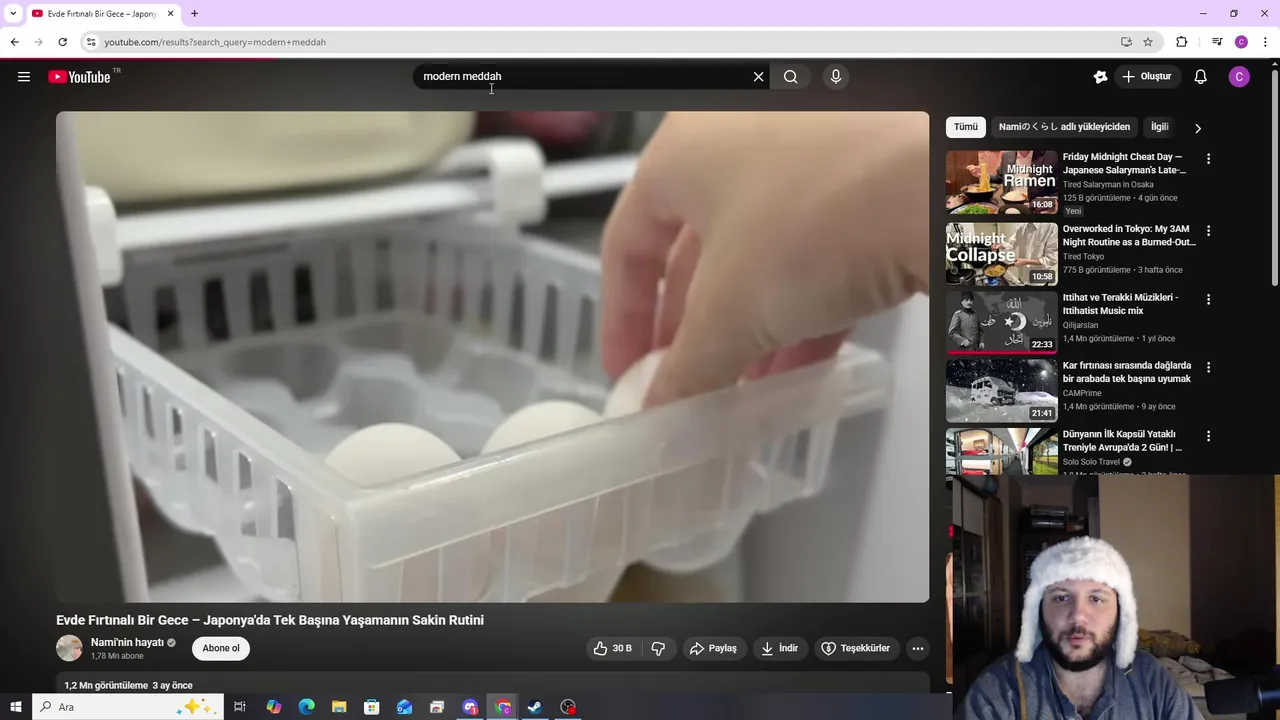Start voice search with the microphone

pos(836,77)
